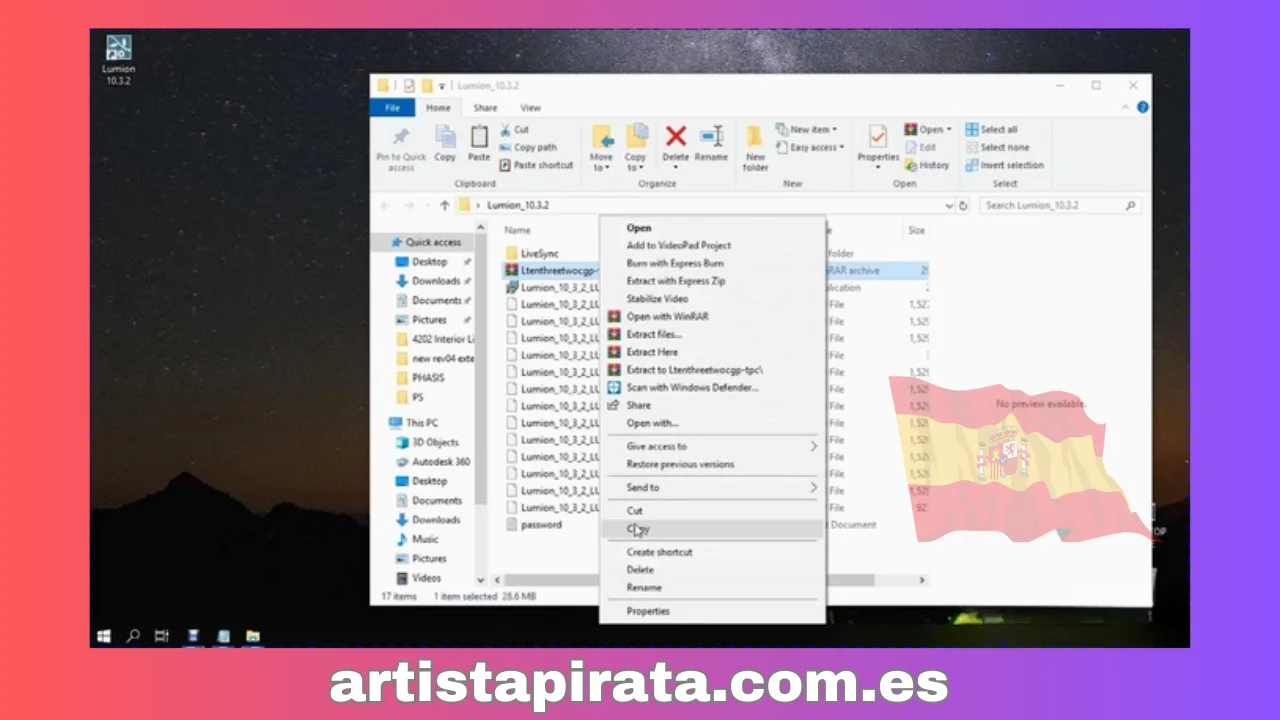Collapse the ribbon with the chevron

point(1126,107)
